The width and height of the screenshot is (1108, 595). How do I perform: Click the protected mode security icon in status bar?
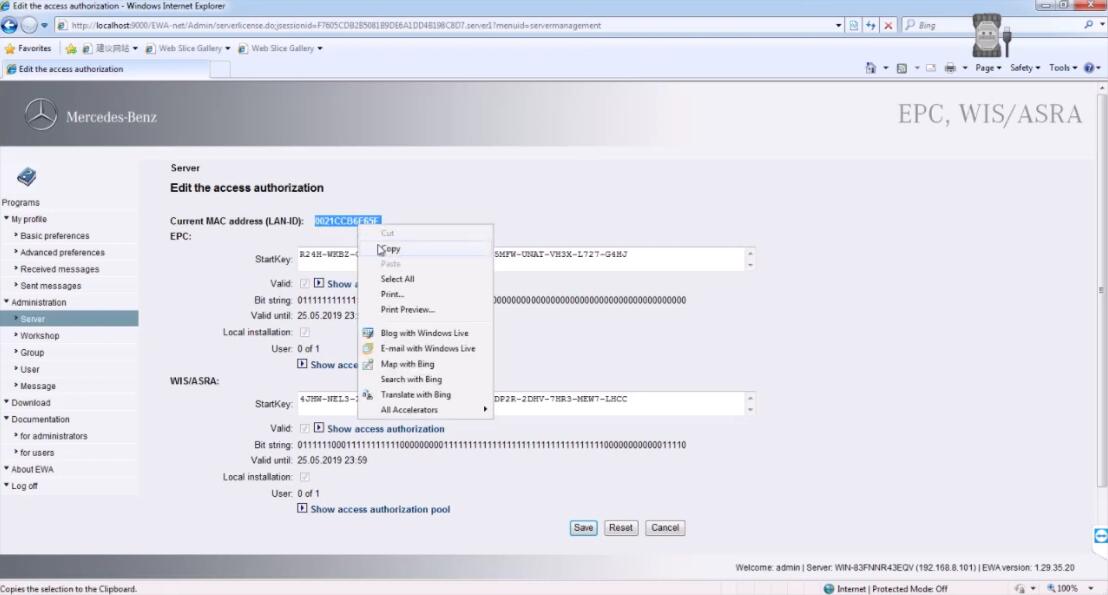pyautogui.click(x=1019, y=589)
